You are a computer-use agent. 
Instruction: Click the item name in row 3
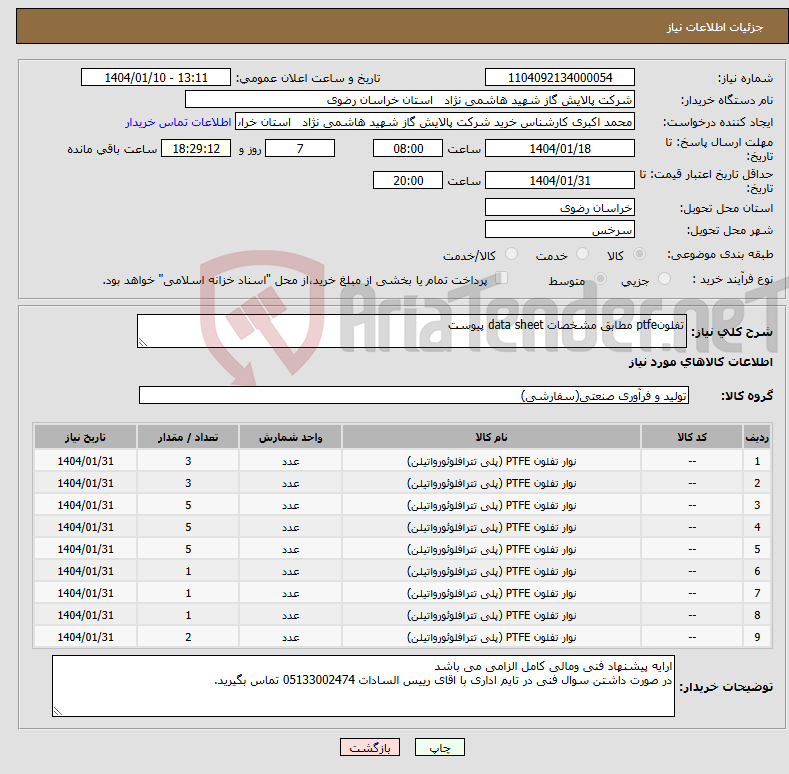tap(491, 505)
